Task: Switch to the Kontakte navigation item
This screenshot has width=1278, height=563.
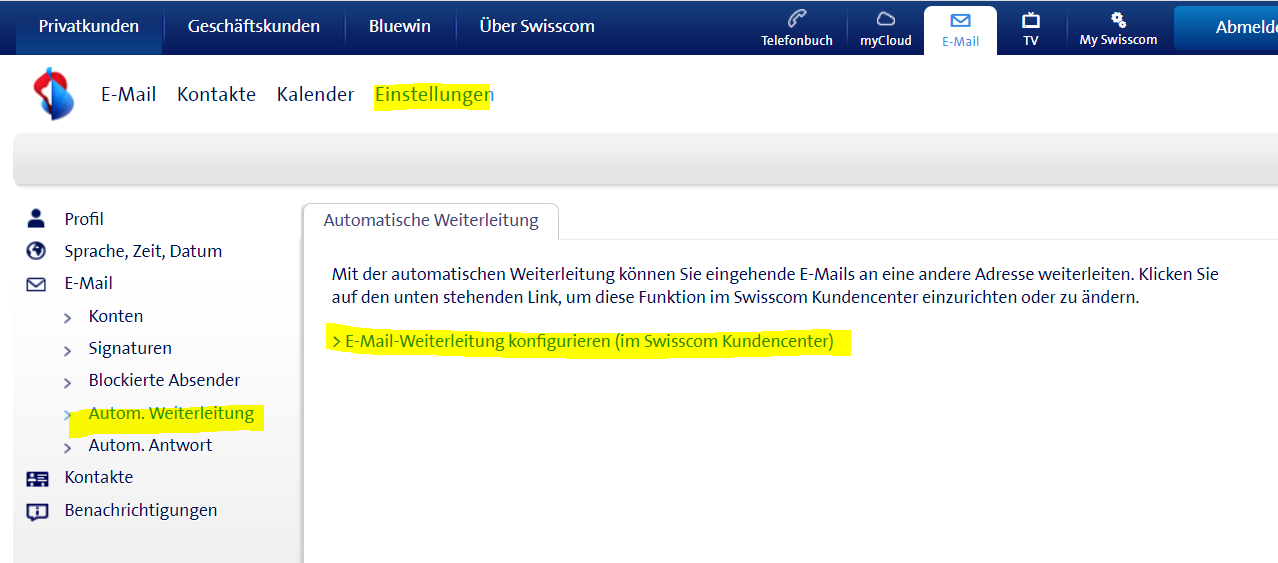Action: coord(216,94)
